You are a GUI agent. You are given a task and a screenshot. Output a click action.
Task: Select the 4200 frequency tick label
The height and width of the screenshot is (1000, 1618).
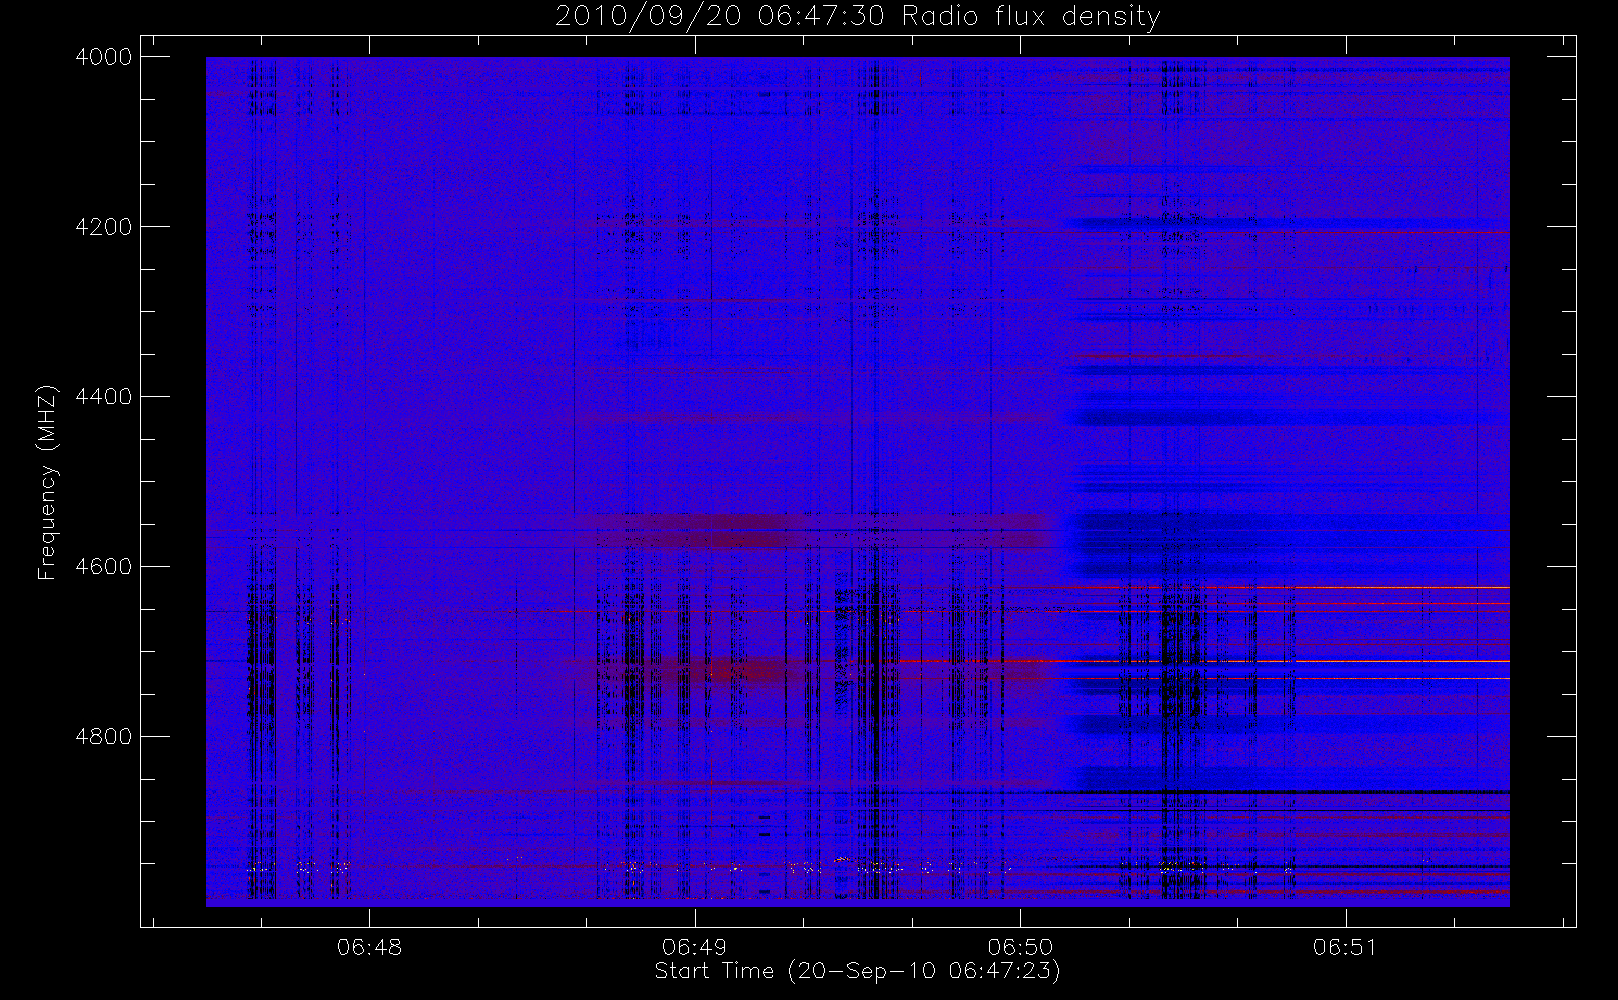point(104,227)
